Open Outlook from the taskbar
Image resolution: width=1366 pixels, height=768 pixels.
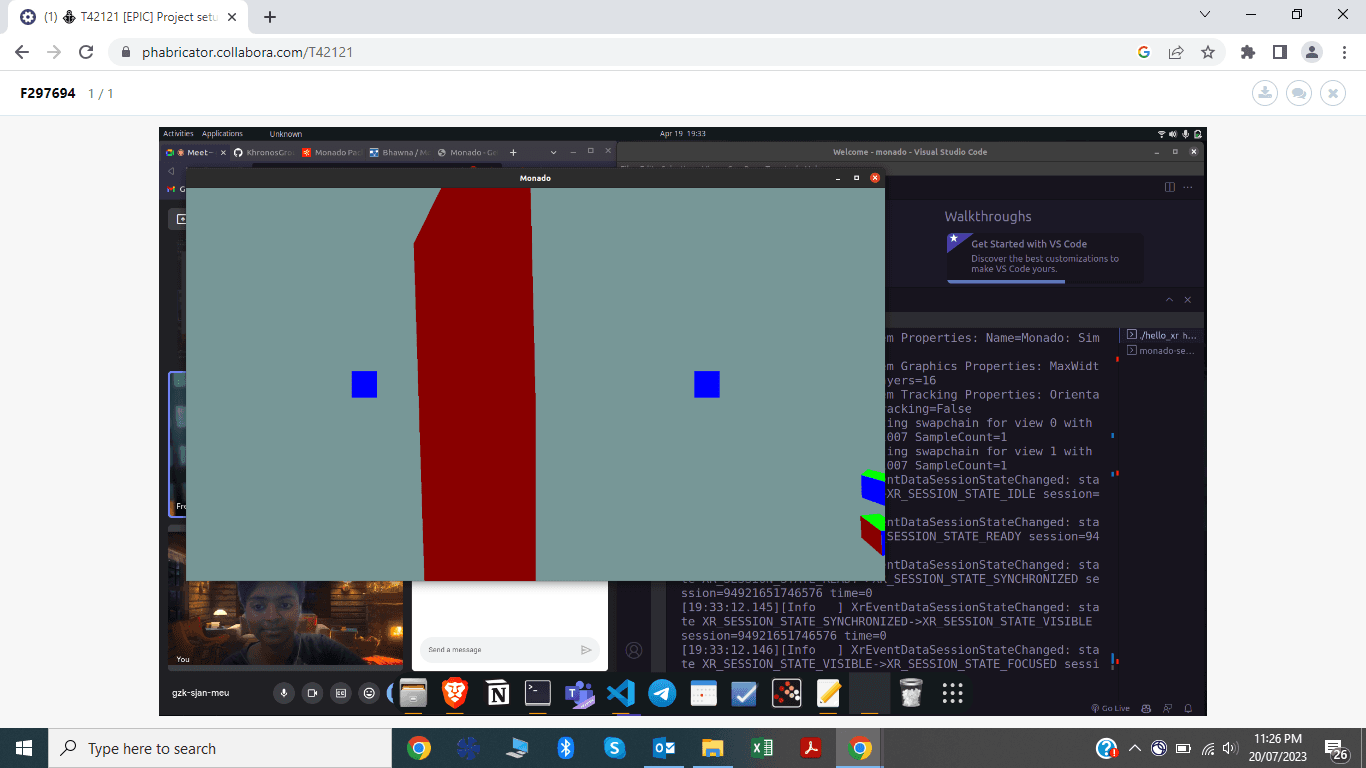tap(663, 748)
